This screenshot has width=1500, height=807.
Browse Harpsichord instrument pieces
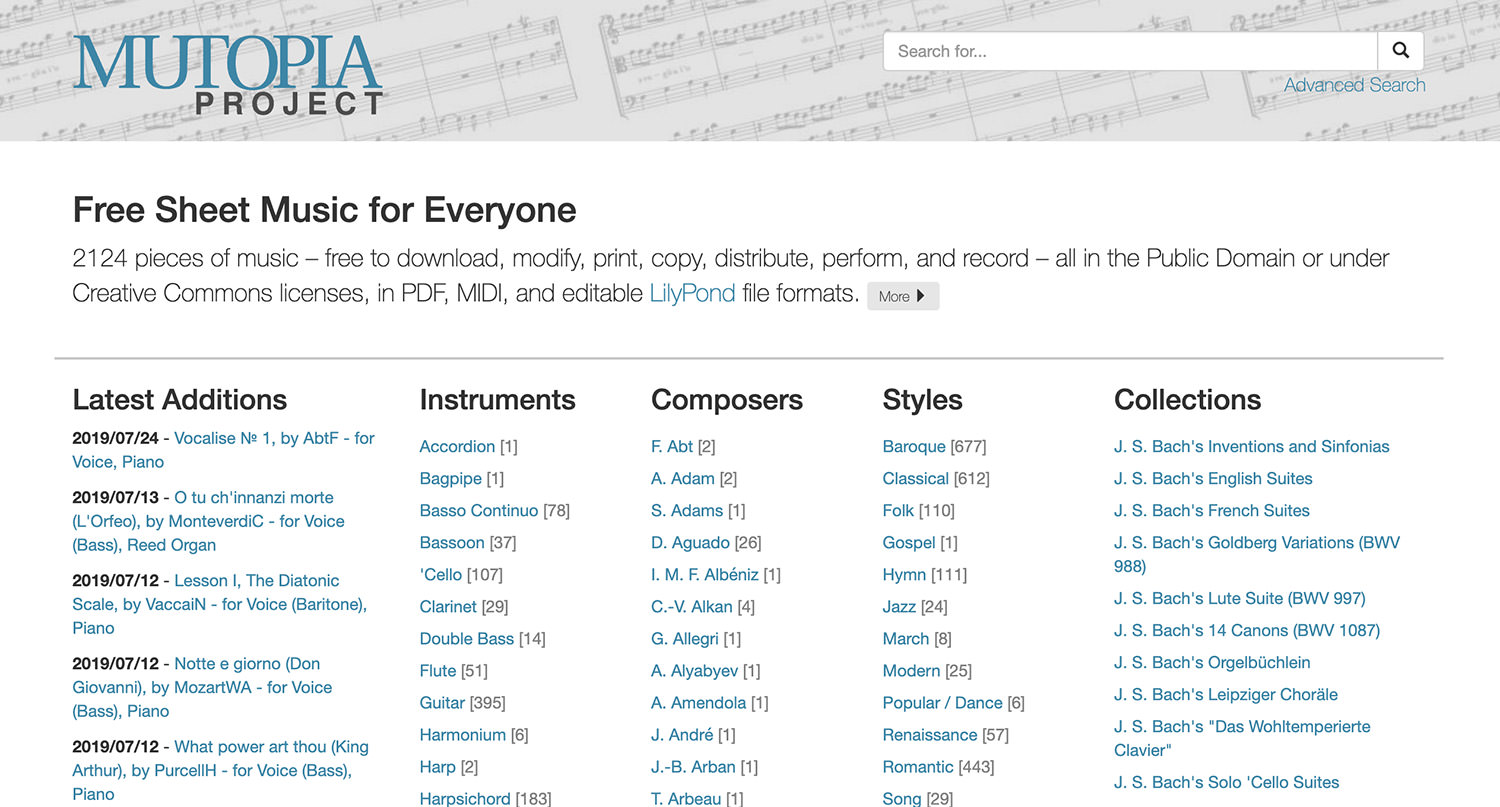point(465,799)
